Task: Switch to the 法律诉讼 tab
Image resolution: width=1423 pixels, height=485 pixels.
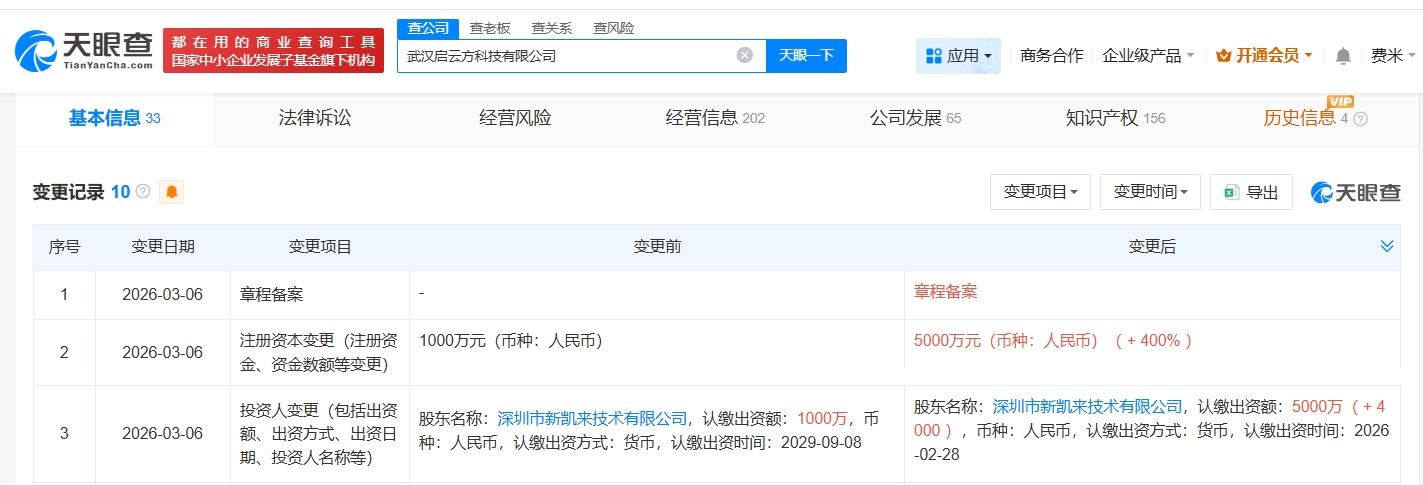Action: click(x=315, y=118)
